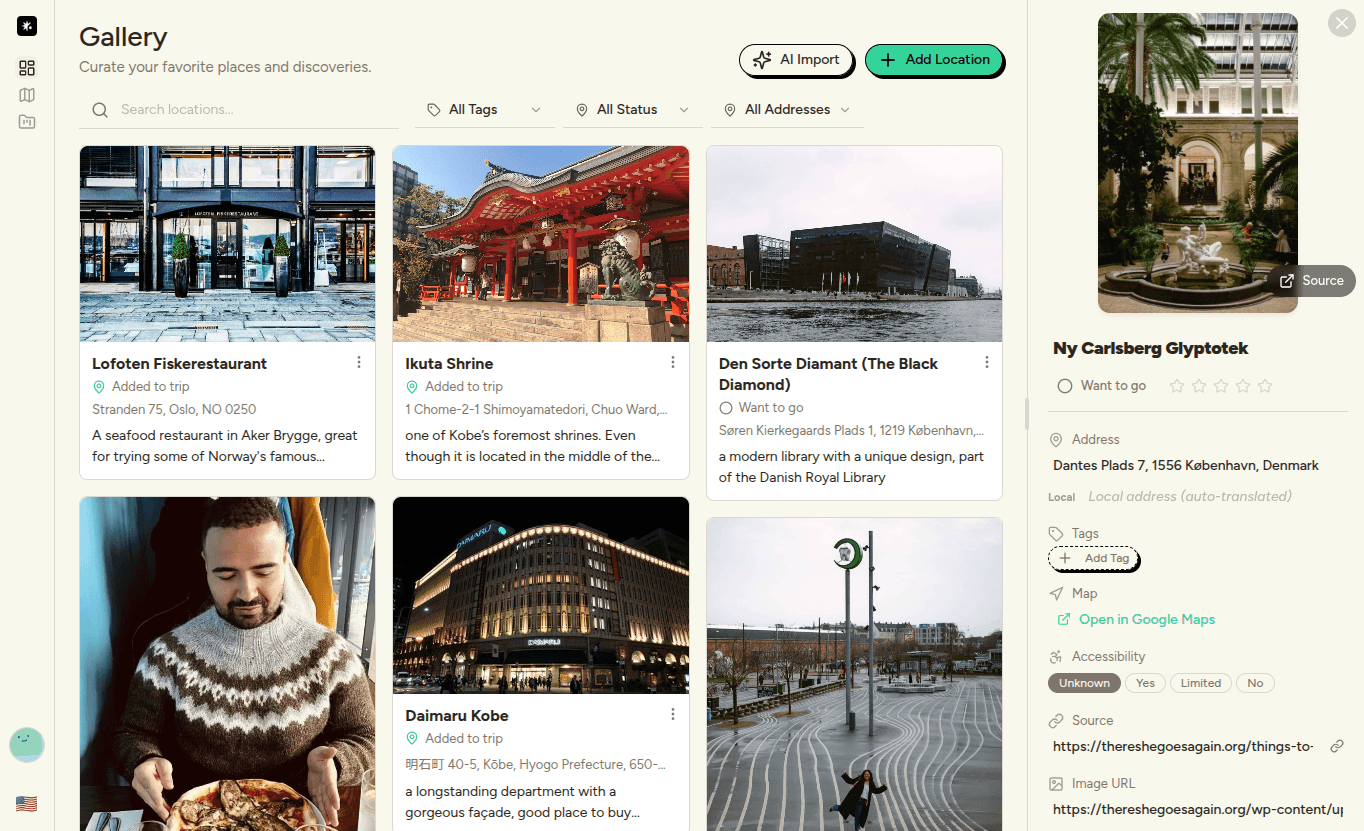1364x831 pixels.
Task: Open the map view in sidebar
Action: 27,95
